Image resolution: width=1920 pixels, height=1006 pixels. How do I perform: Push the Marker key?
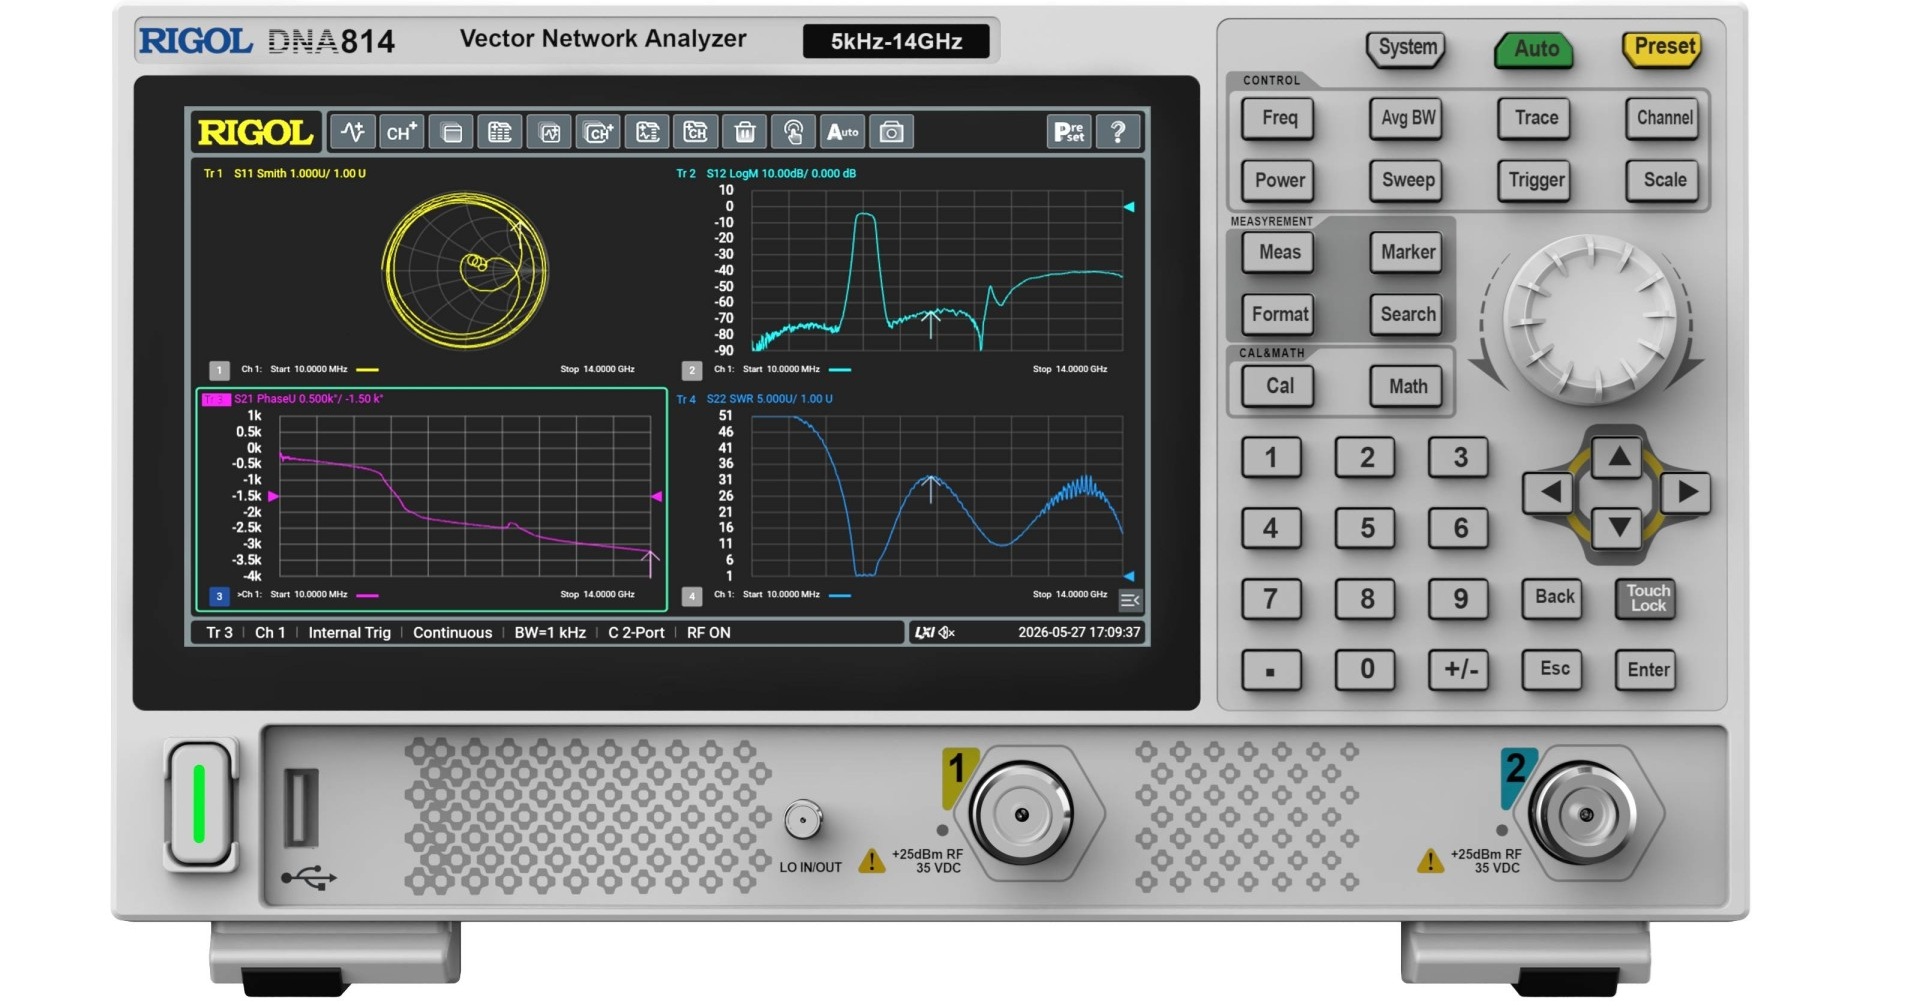(1407, 252)
